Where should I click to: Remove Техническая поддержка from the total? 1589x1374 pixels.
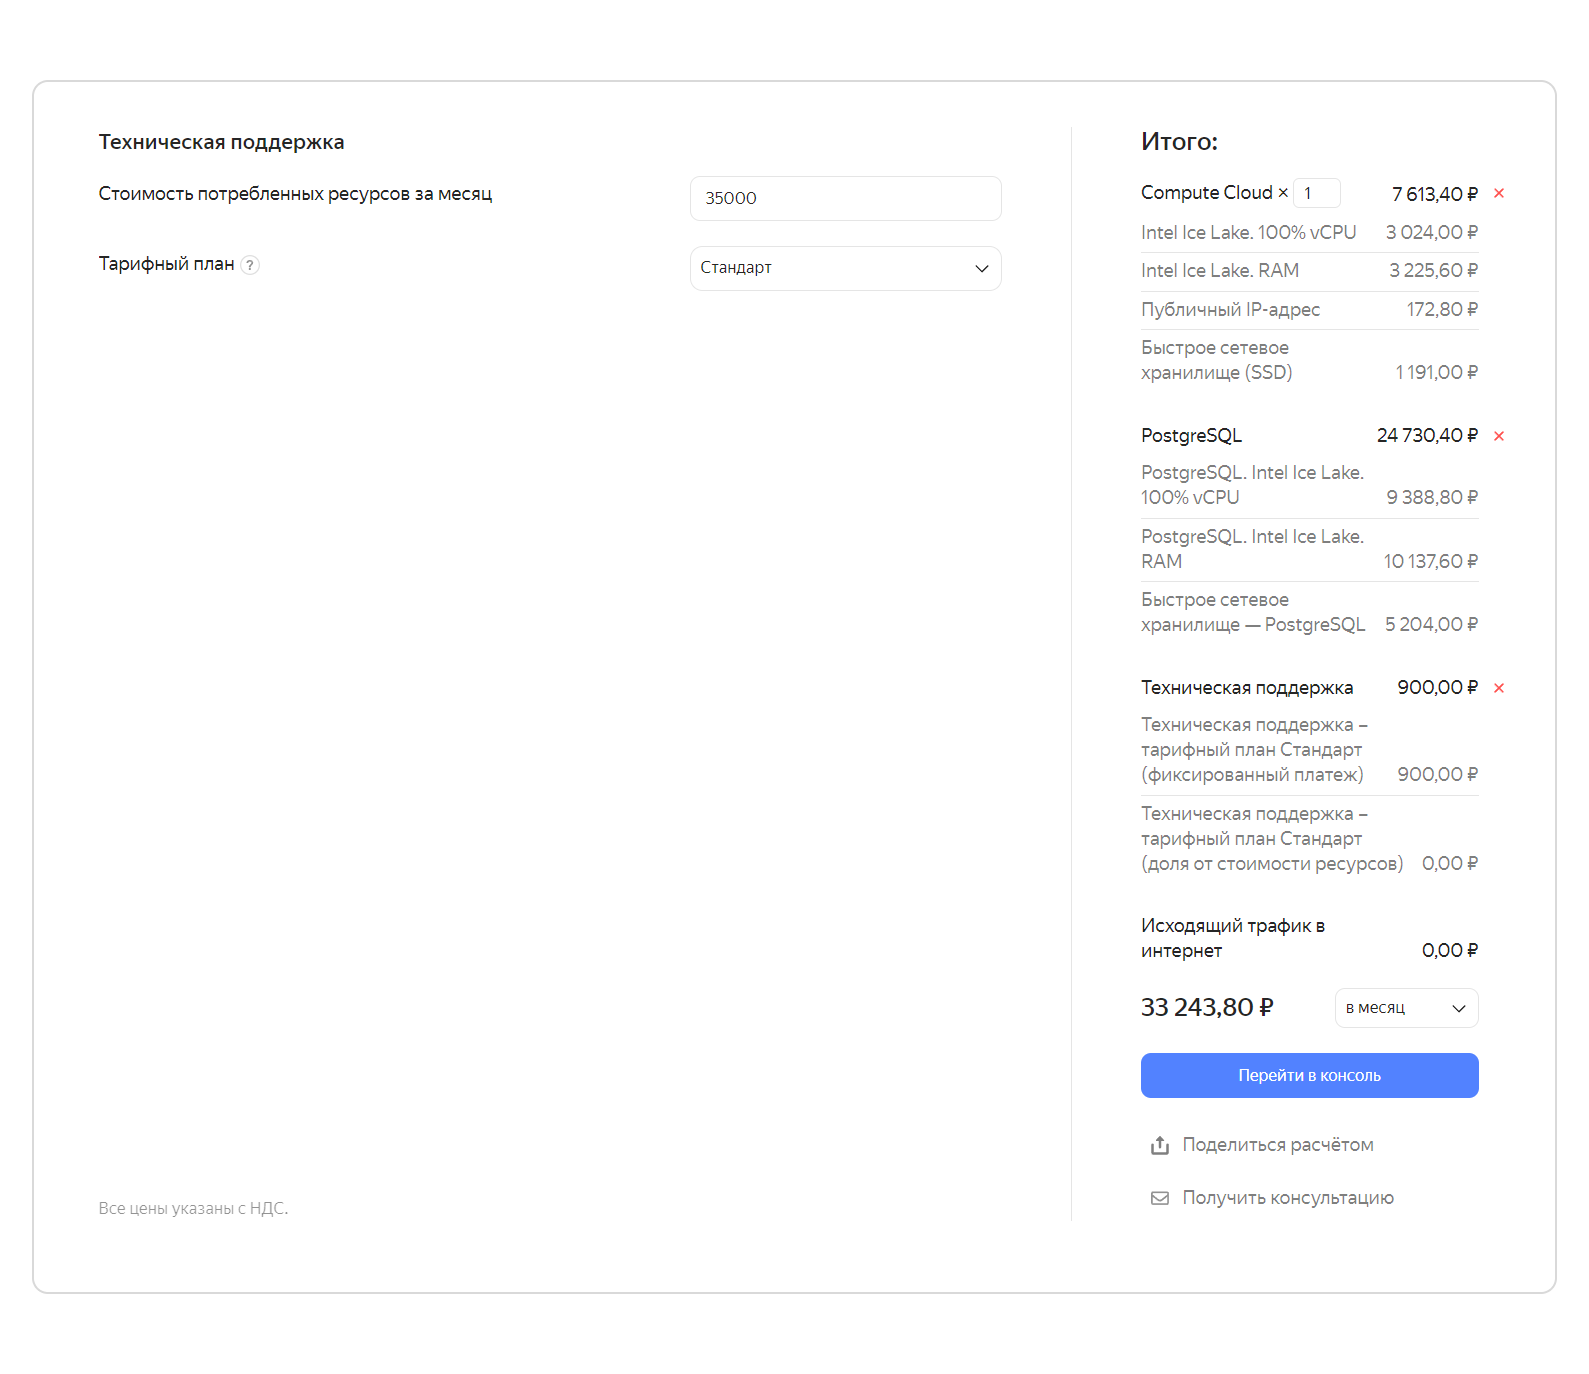(1498, 687)
